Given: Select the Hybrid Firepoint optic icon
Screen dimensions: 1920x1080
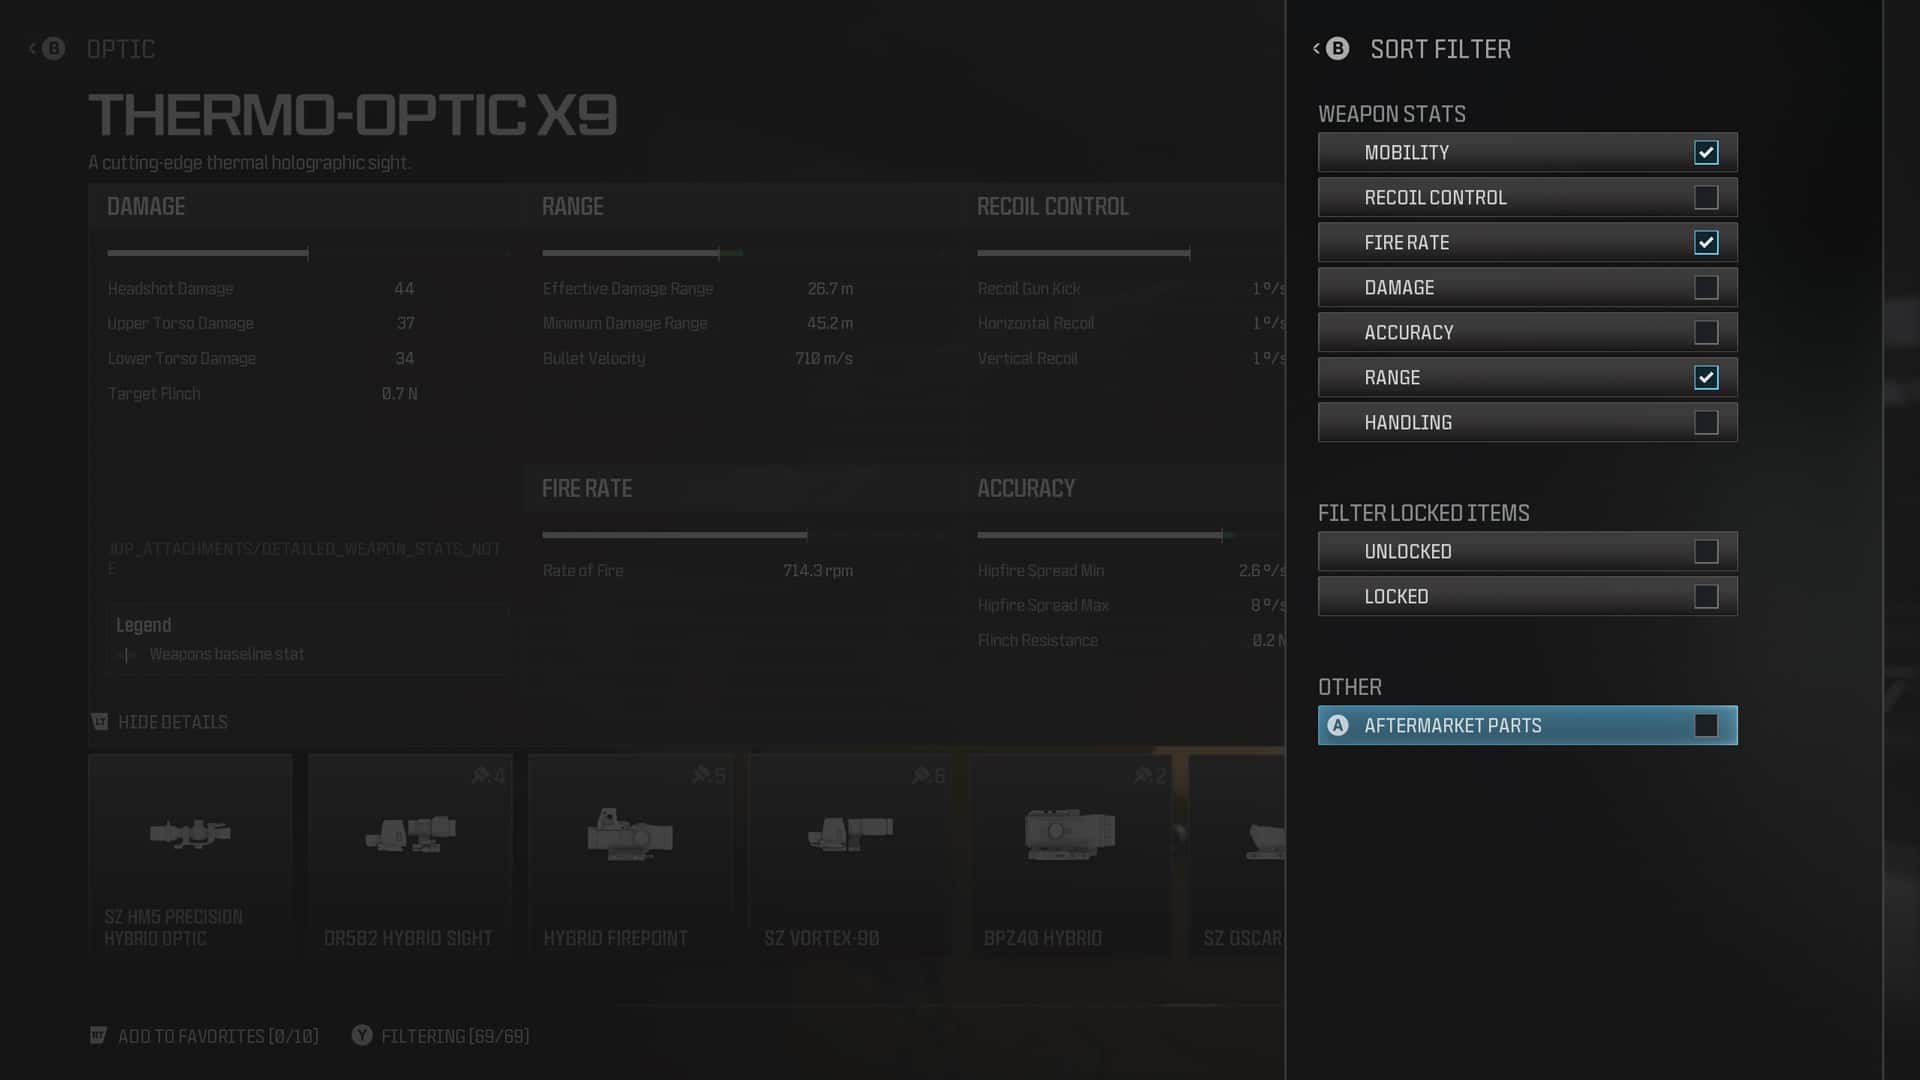Looking at the screenshot, I should pyautogui.click(x=630, y=833).
